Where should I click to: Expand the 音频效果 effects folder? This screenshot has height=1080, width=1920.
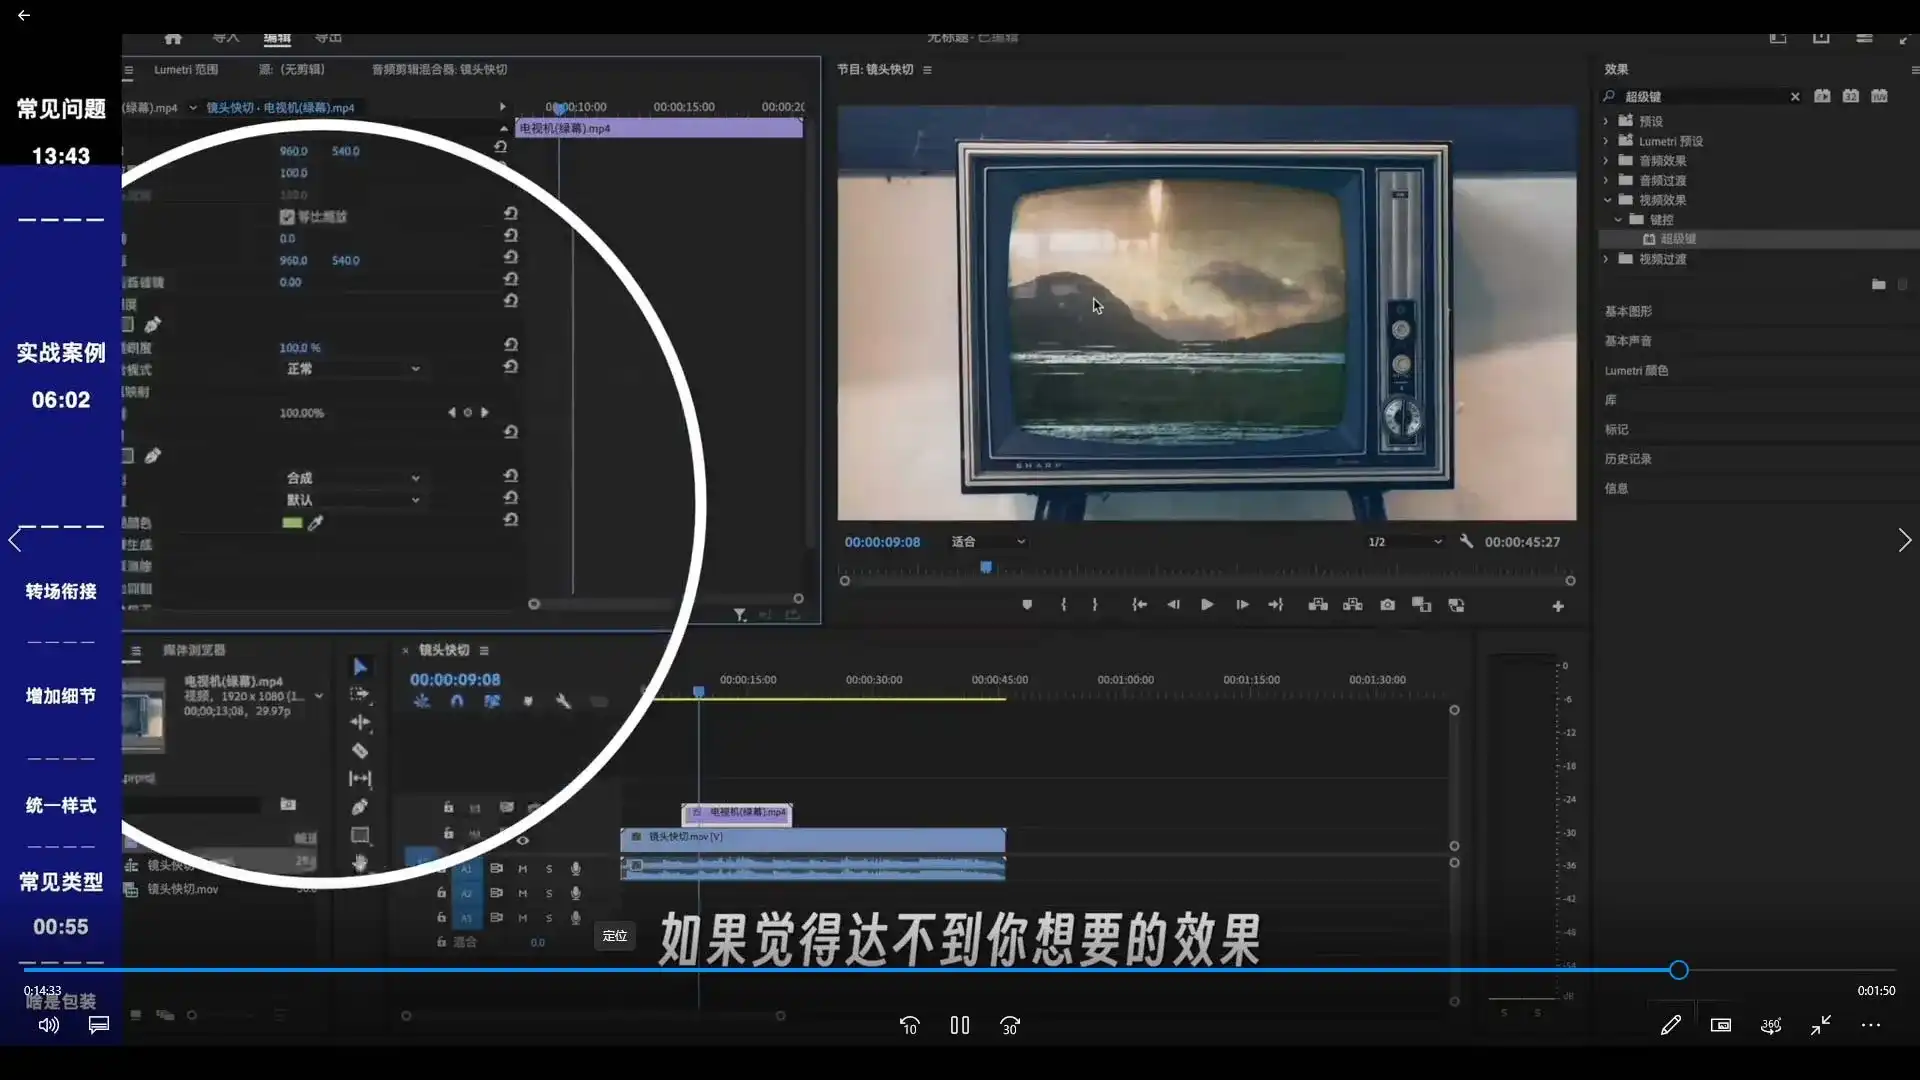[x=1606, y=160]
